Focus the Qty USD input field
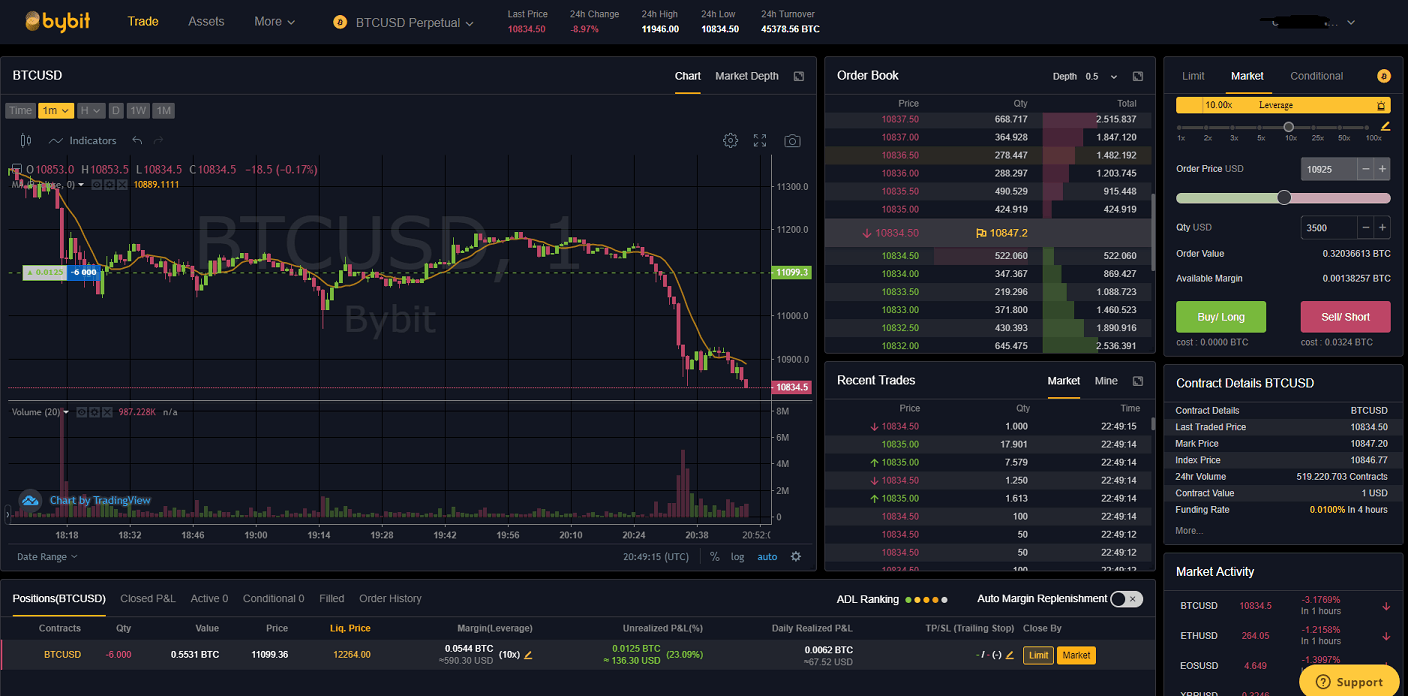 (x=1329, y=228)
